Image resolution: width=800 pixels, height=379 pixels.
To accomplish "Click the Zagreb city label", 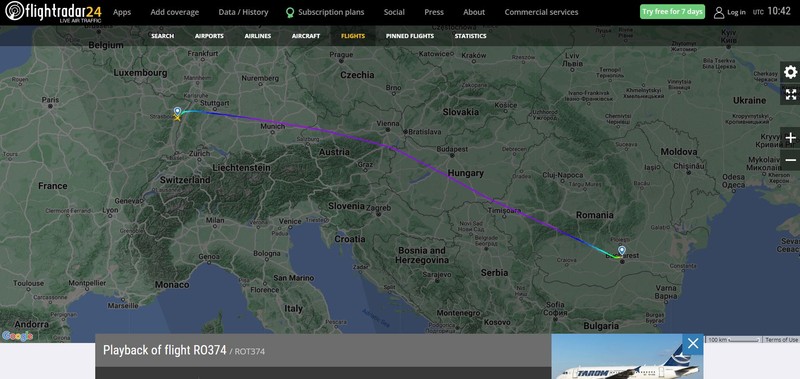I will click(379, 208).
